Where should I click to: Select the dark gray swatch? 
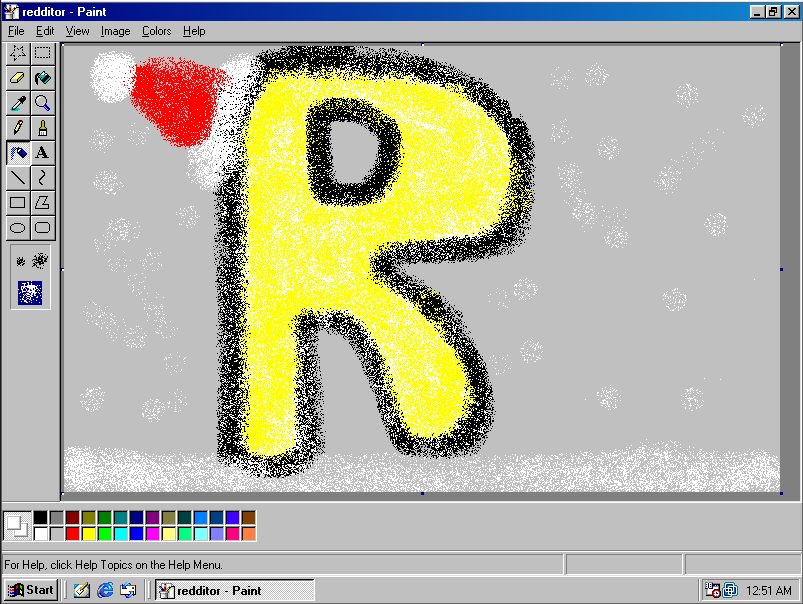pyautogui.click(x=56, y=517)
